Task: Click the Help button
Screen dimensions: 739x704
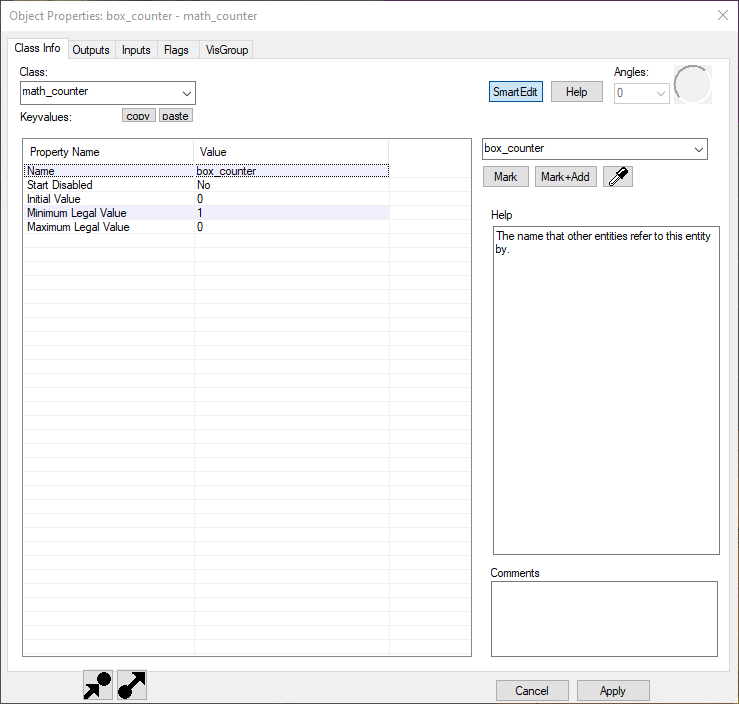Action: (576, 92)
